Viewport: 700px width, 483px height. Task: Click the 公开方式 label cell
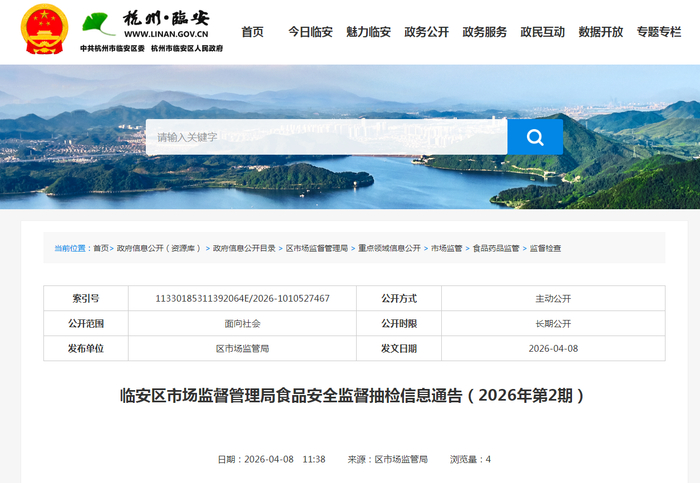399,298
